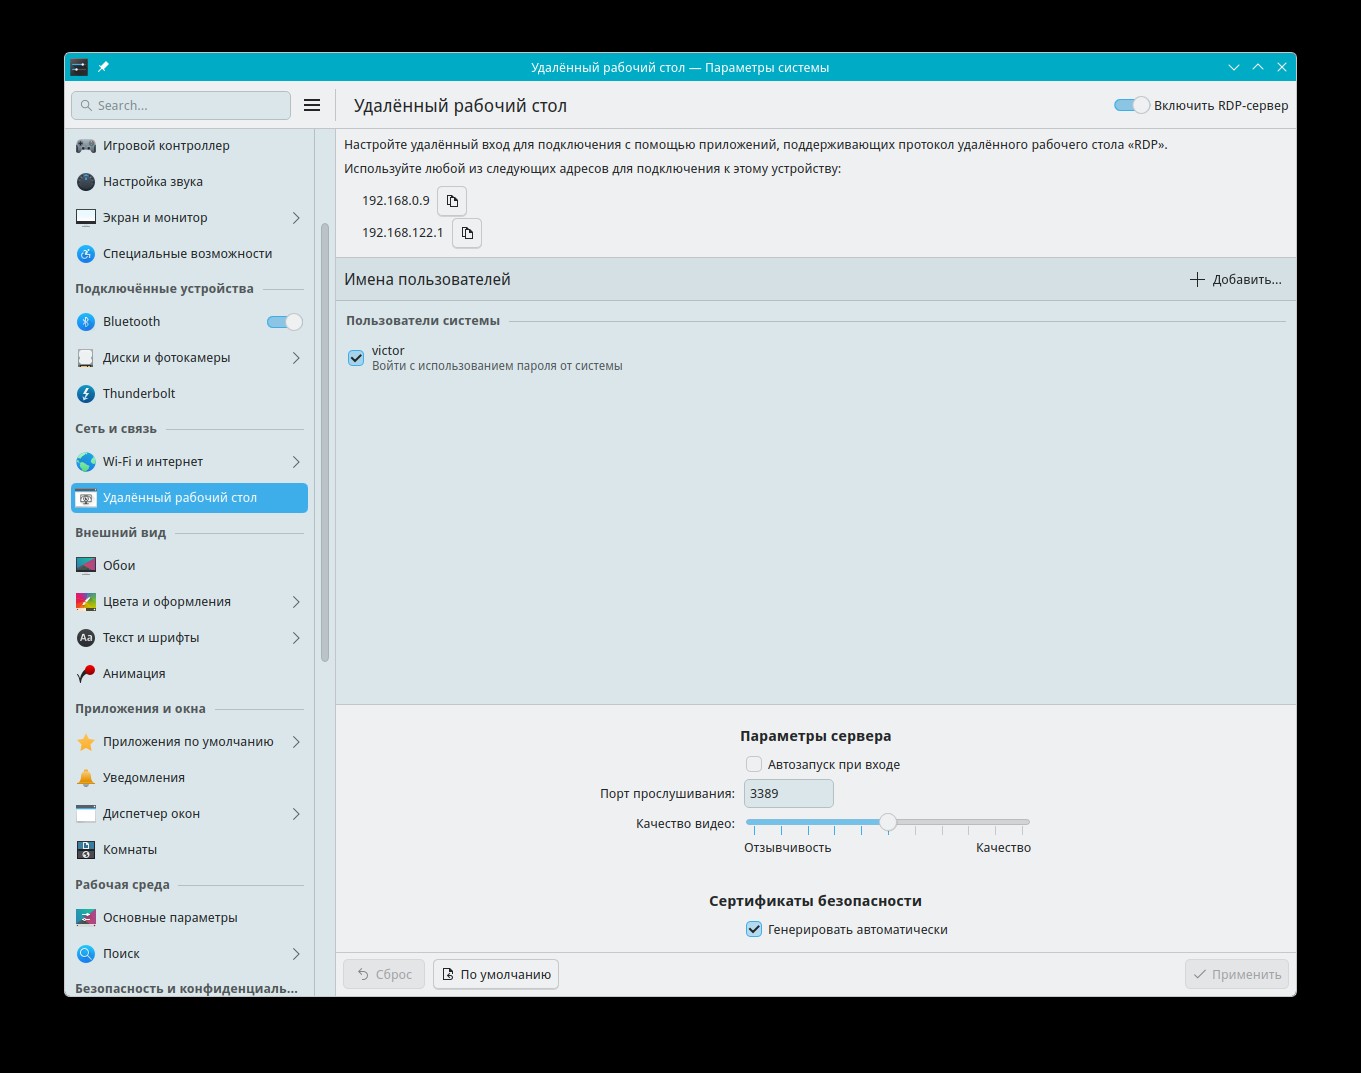Select the Thunderbolt sidebar entry
The width and height of the screenshot is (1361, 1073).
click(x=189, y=394)
